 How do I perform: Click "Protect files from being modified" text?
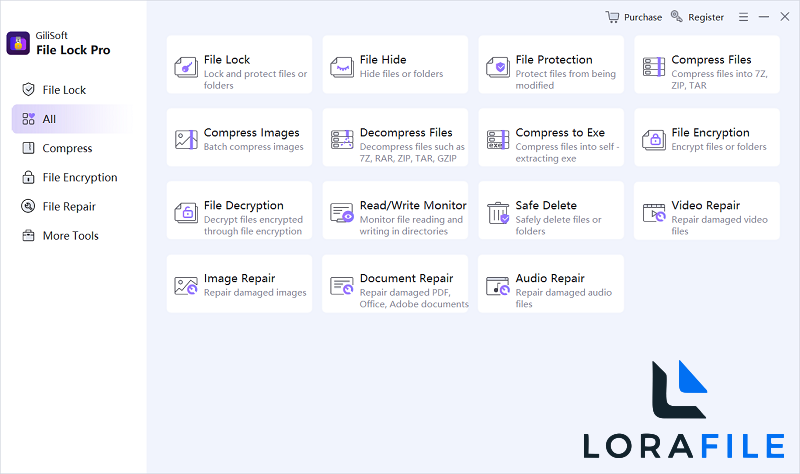(565, 80)
